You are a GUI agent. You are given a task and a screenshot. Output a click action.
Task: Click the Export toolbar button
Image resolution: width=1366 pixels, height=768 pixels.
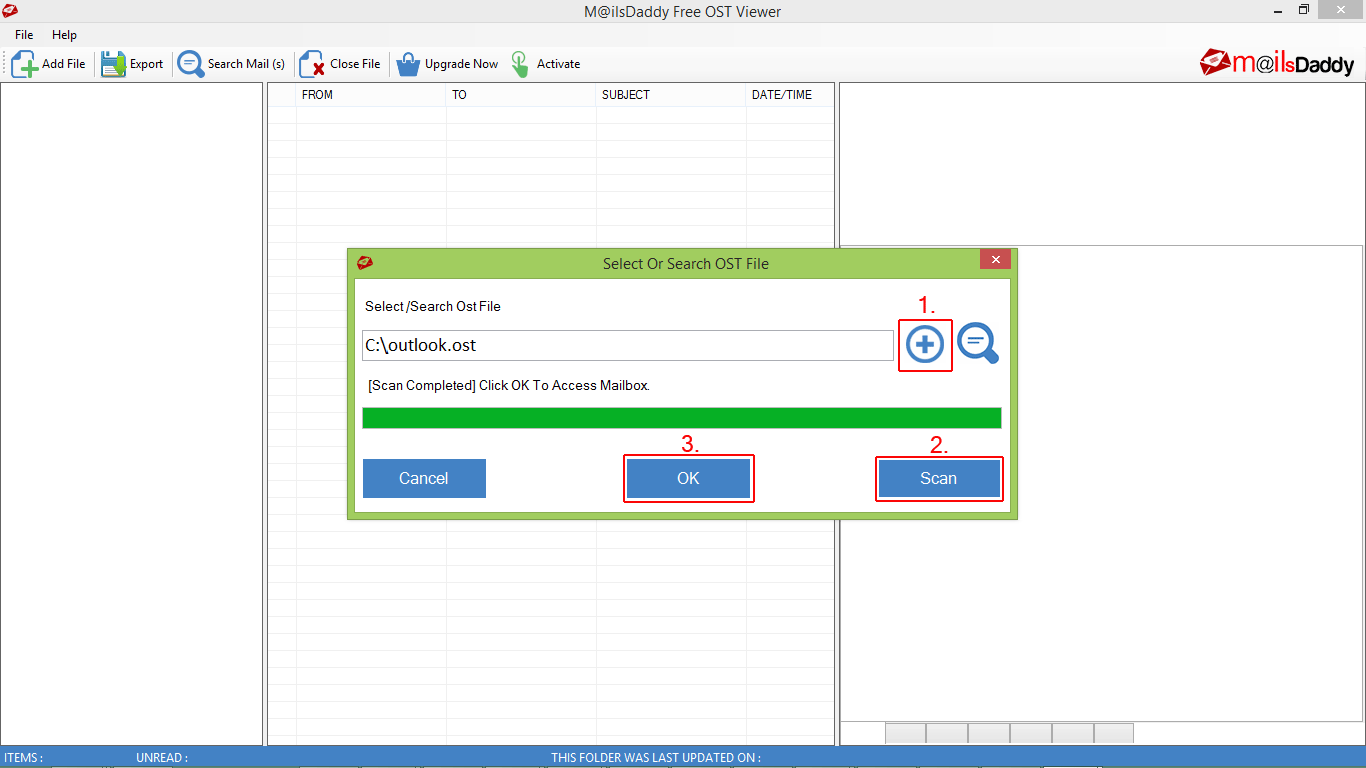point(132,64)
